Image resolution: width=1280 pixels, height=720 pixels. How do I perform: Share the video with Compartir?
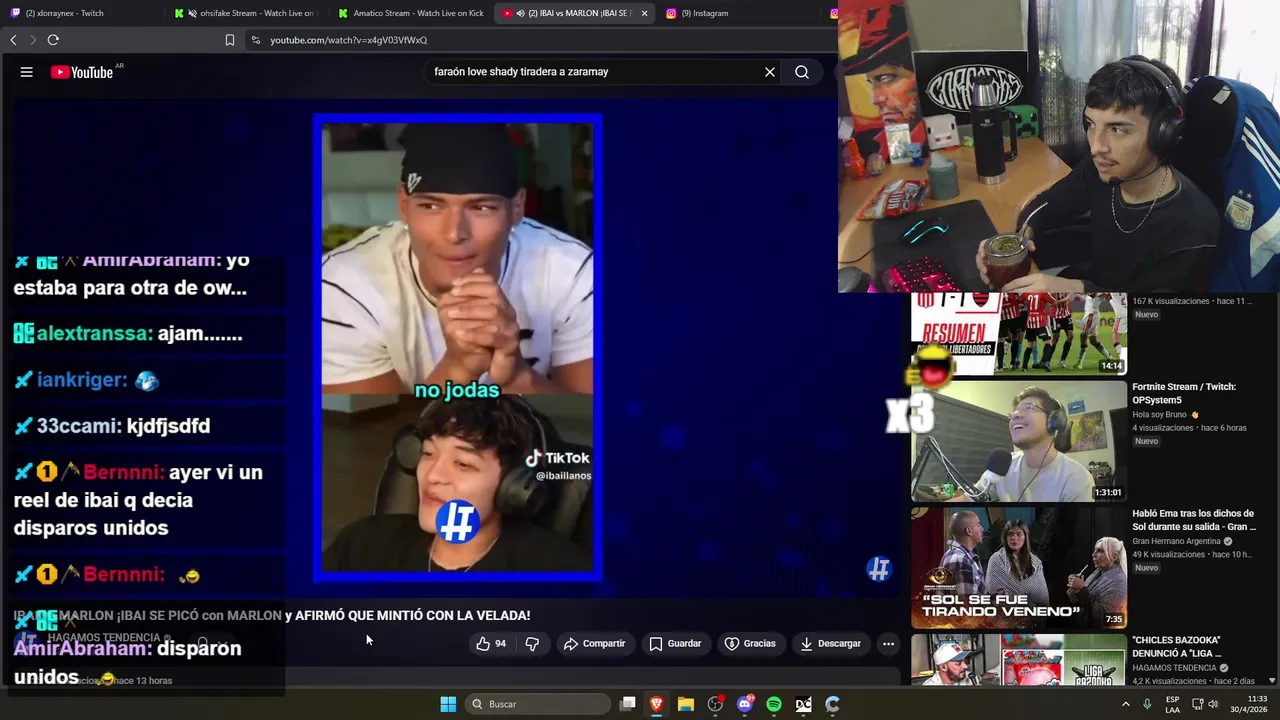pyautogui.click(x=594, y=644)
